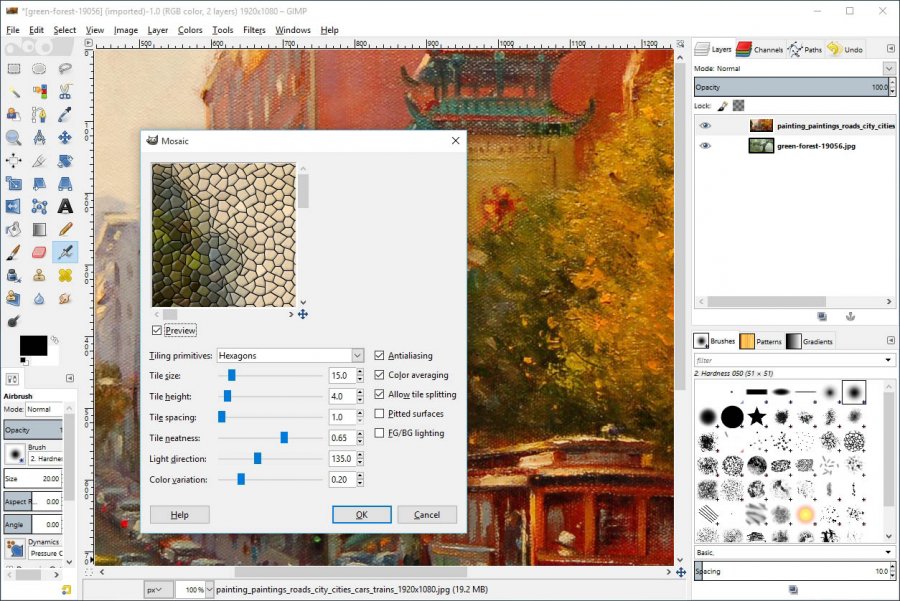Hide the green-forest-19056.jpg layer
Screen dimensions: 900x601
coord(705,146)
